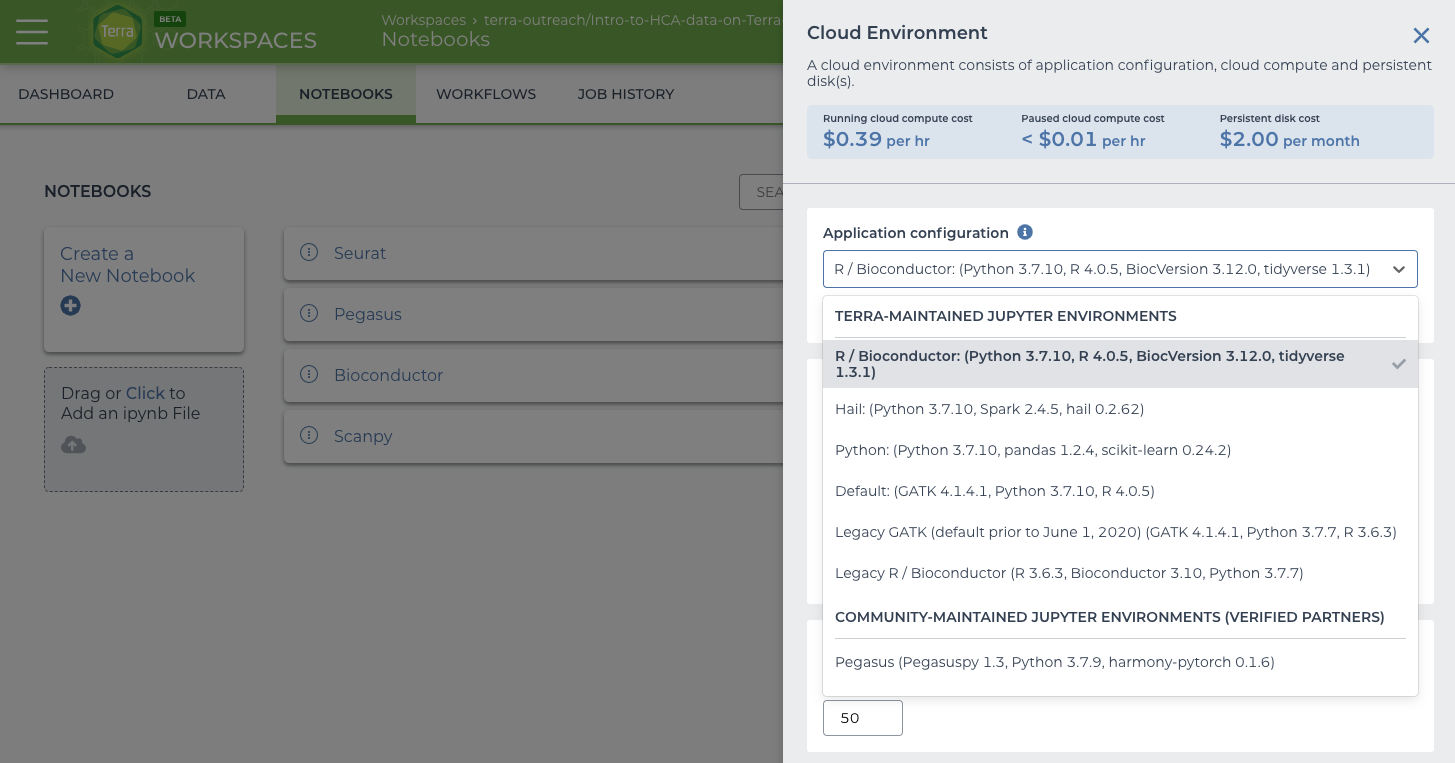
Task: Pick the Legacy GATK environment option
Action: pos(1120,532)
